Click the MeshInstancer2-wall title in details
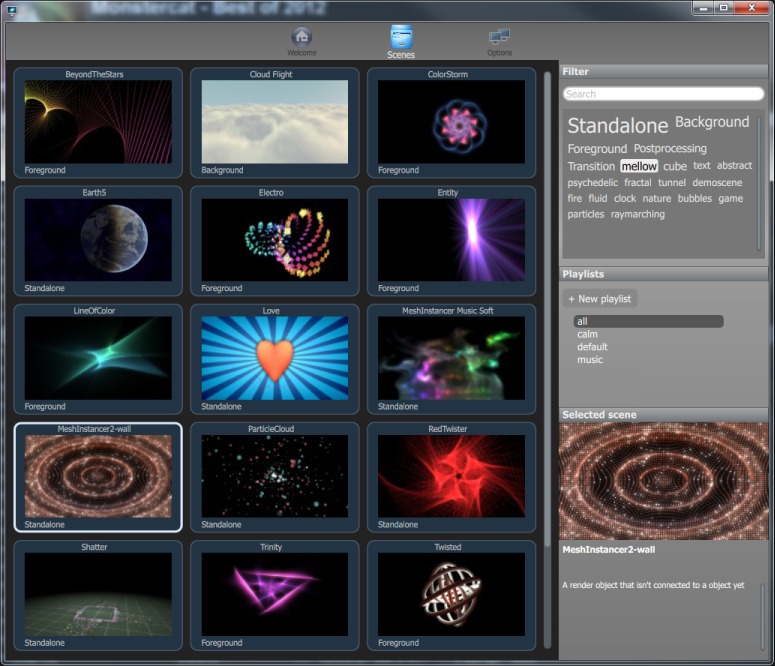The image size is (775, 666). click(608, 549)
